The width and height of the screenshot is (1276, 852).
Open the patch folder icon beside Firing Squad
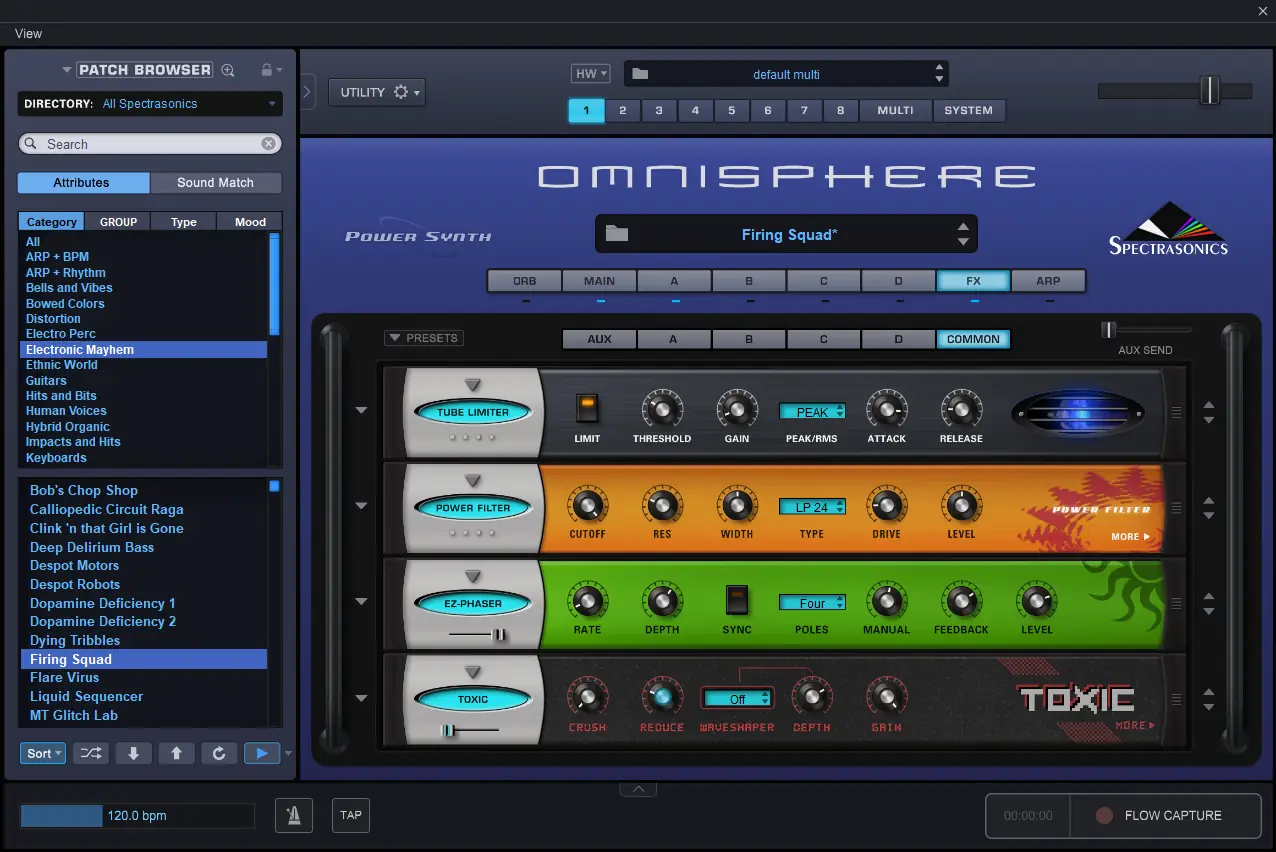point(617,234)
